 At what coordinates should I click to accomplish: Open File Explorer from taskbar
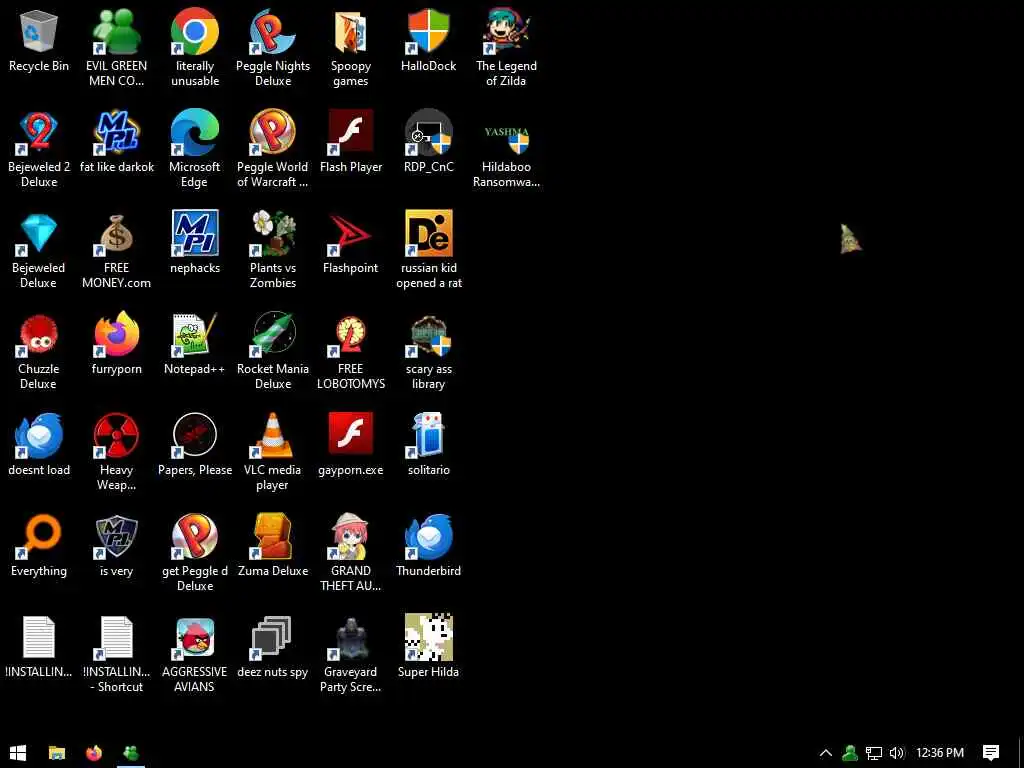click(57, 753)
